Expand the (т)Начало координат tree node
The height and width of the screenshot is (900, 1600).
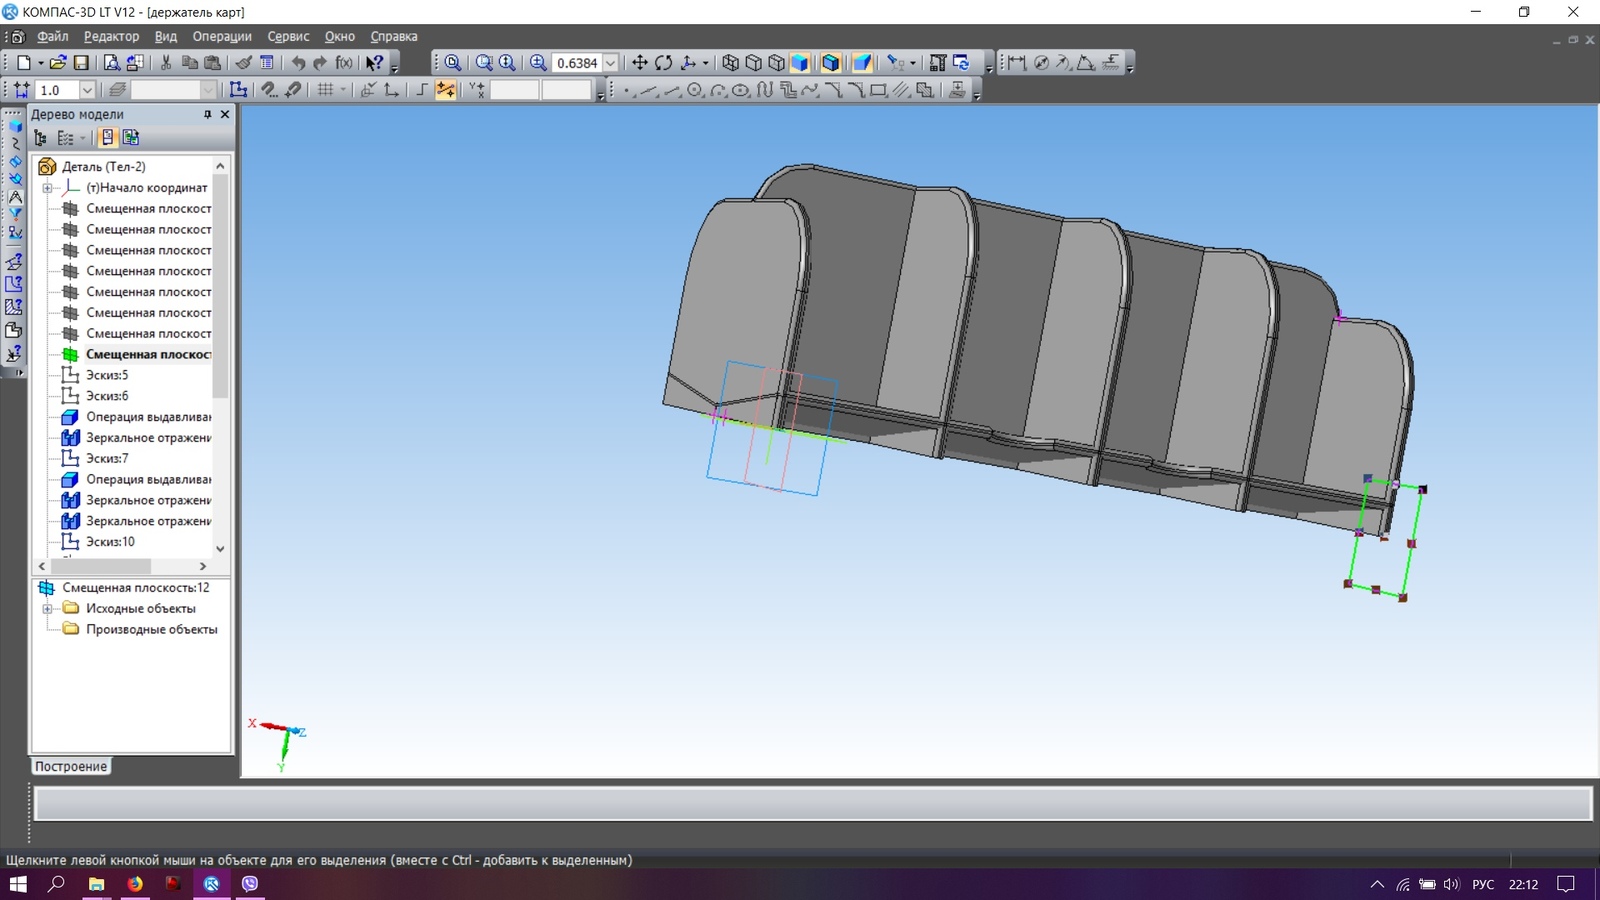tap(47, 188)
